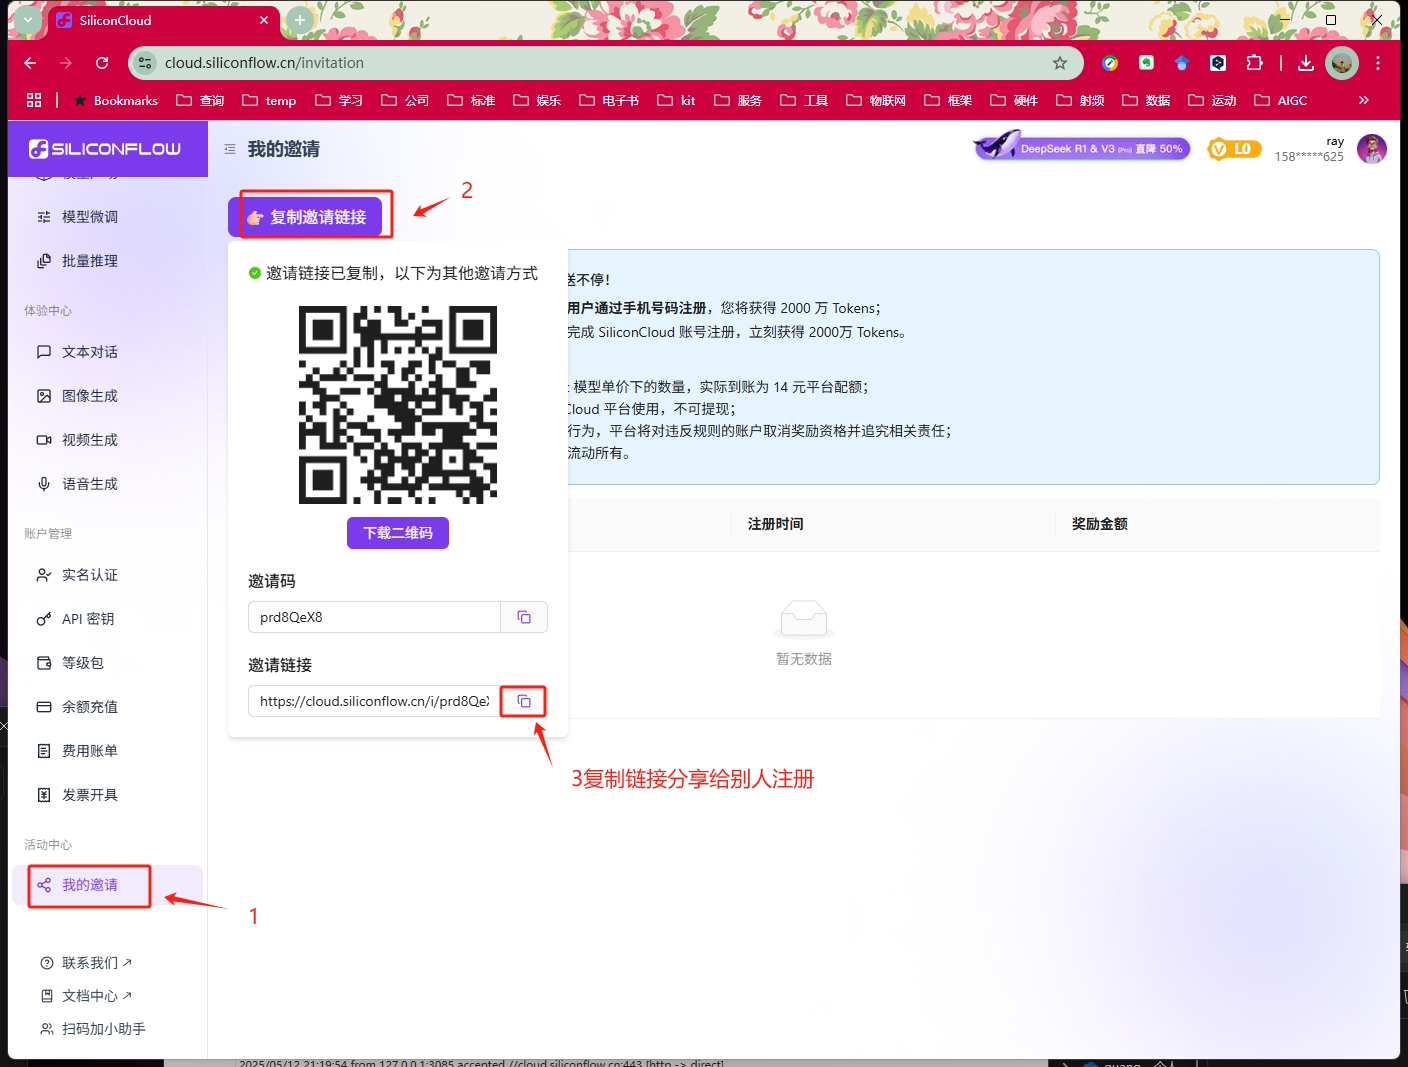Collapse sidebar with menu toggle icon
Screen dimensions: 1408x1067
230,149
